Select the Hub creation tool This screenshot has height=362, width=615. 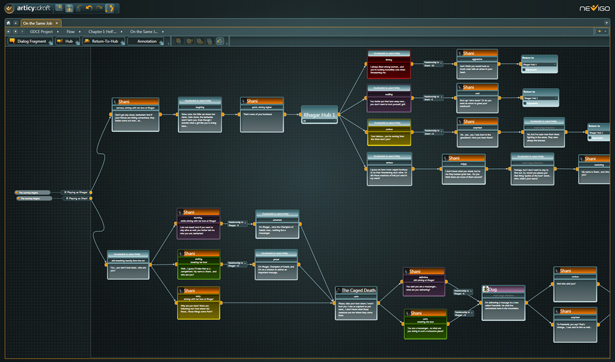(67, 41)
